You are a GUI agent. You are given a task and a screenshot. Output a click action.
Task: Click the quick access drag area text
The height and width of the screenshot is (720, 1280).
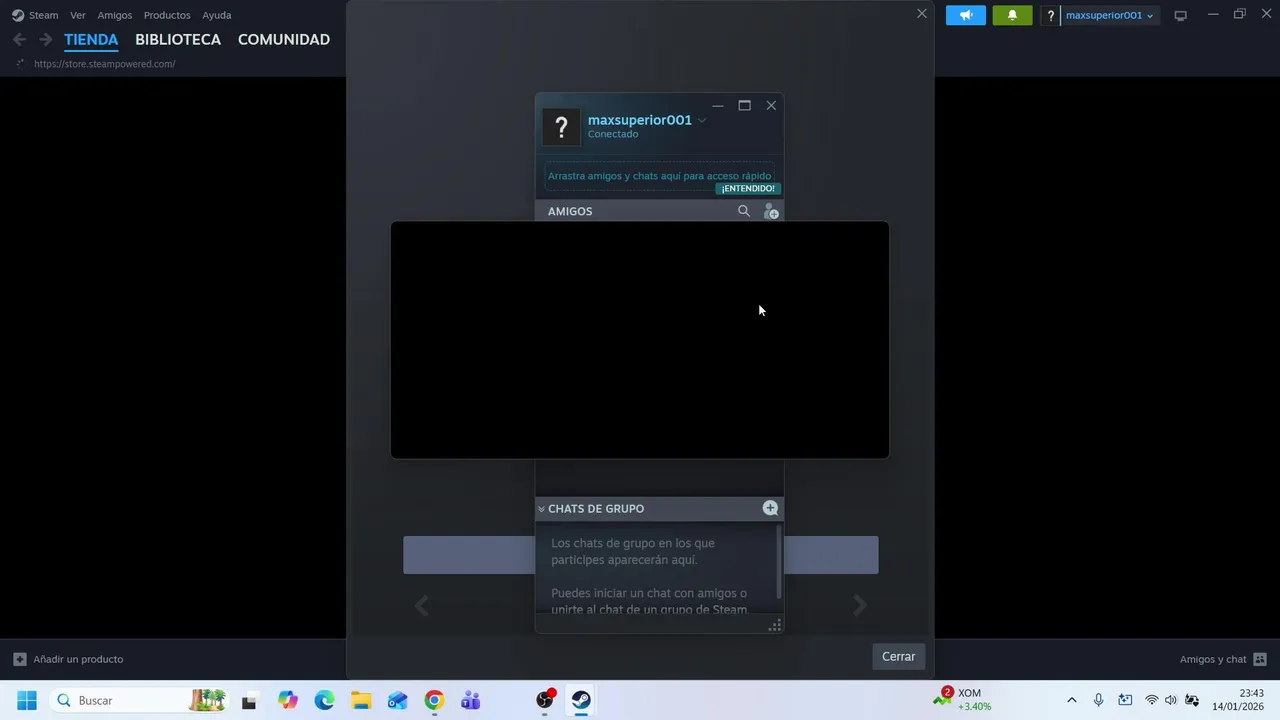[659, 176]
